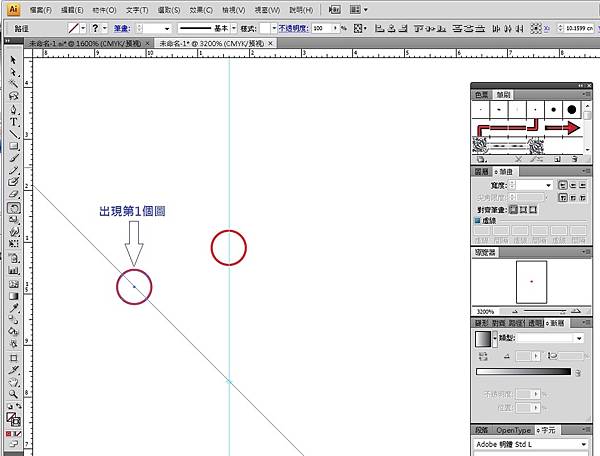Open the 效果(C) menu

tap(201, 10)
